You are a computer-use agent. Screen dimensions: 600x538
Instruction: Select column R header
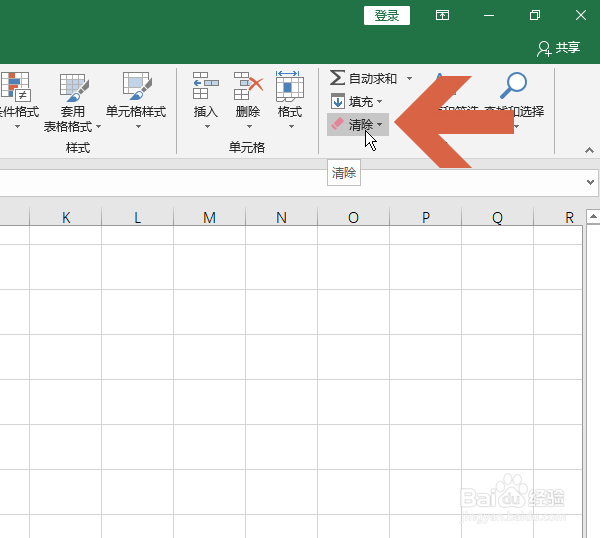click(558, 217)
